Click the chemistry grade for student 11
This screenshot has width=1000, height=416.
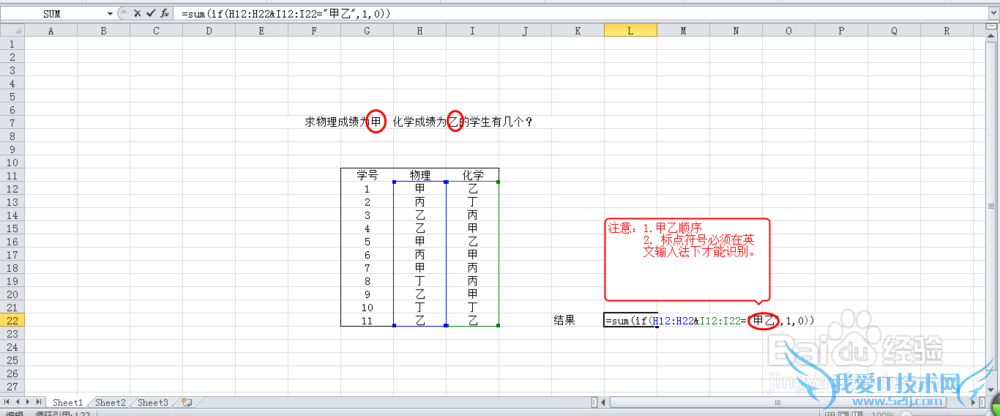tap(472, 321)
